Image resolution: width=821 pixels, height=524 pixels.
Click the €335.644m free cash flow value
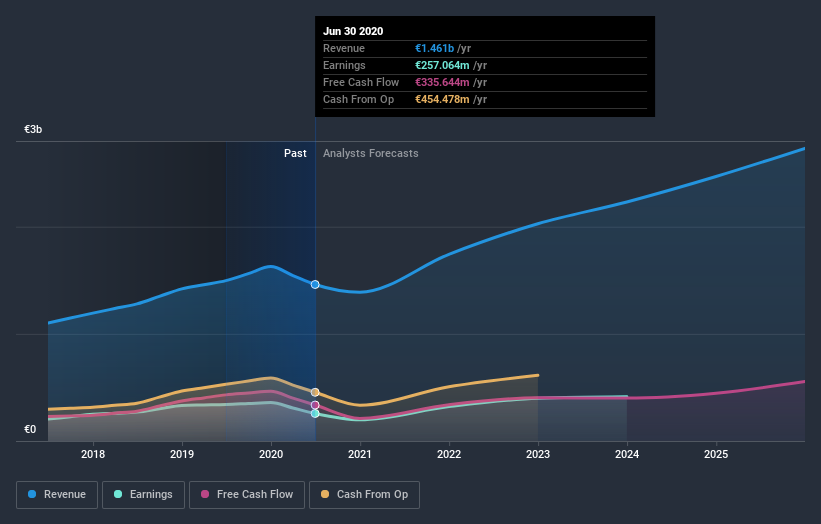(442, 82)
